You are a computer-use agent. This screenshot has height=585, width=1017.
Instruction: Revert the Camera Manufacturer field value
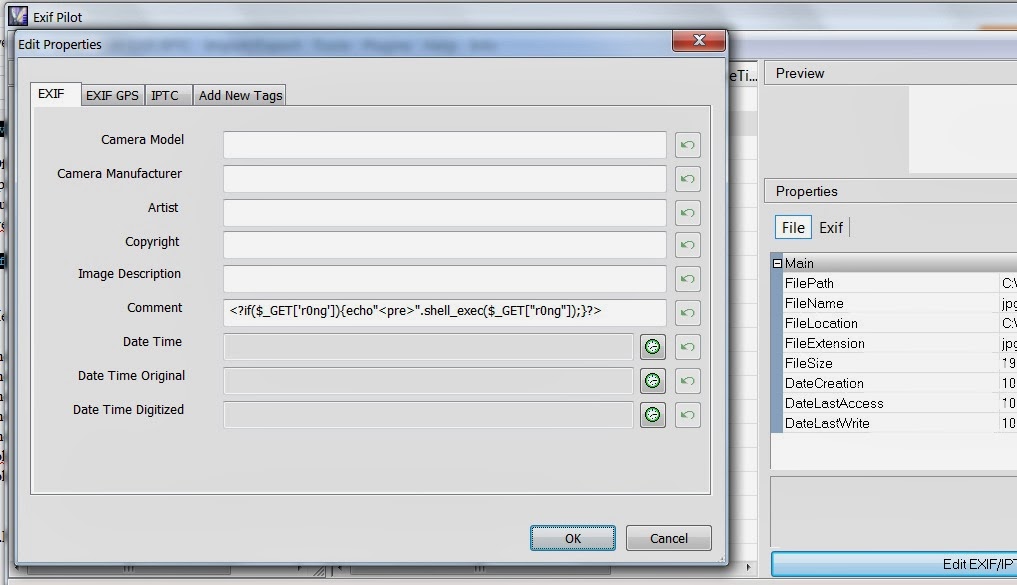[688, 179]
